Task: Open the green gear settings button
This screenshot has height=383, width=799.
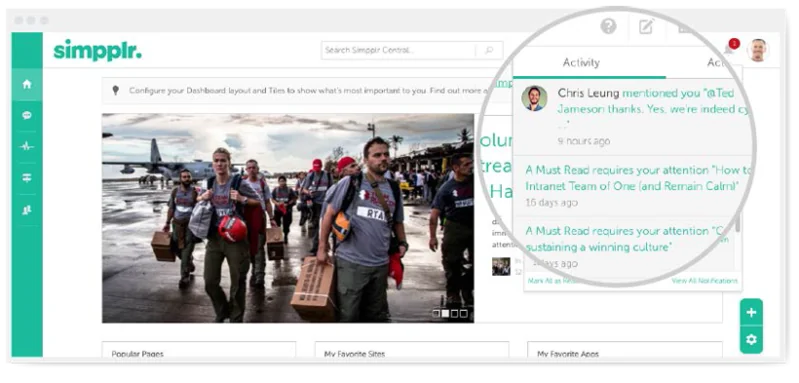Action: pos(751,340)
